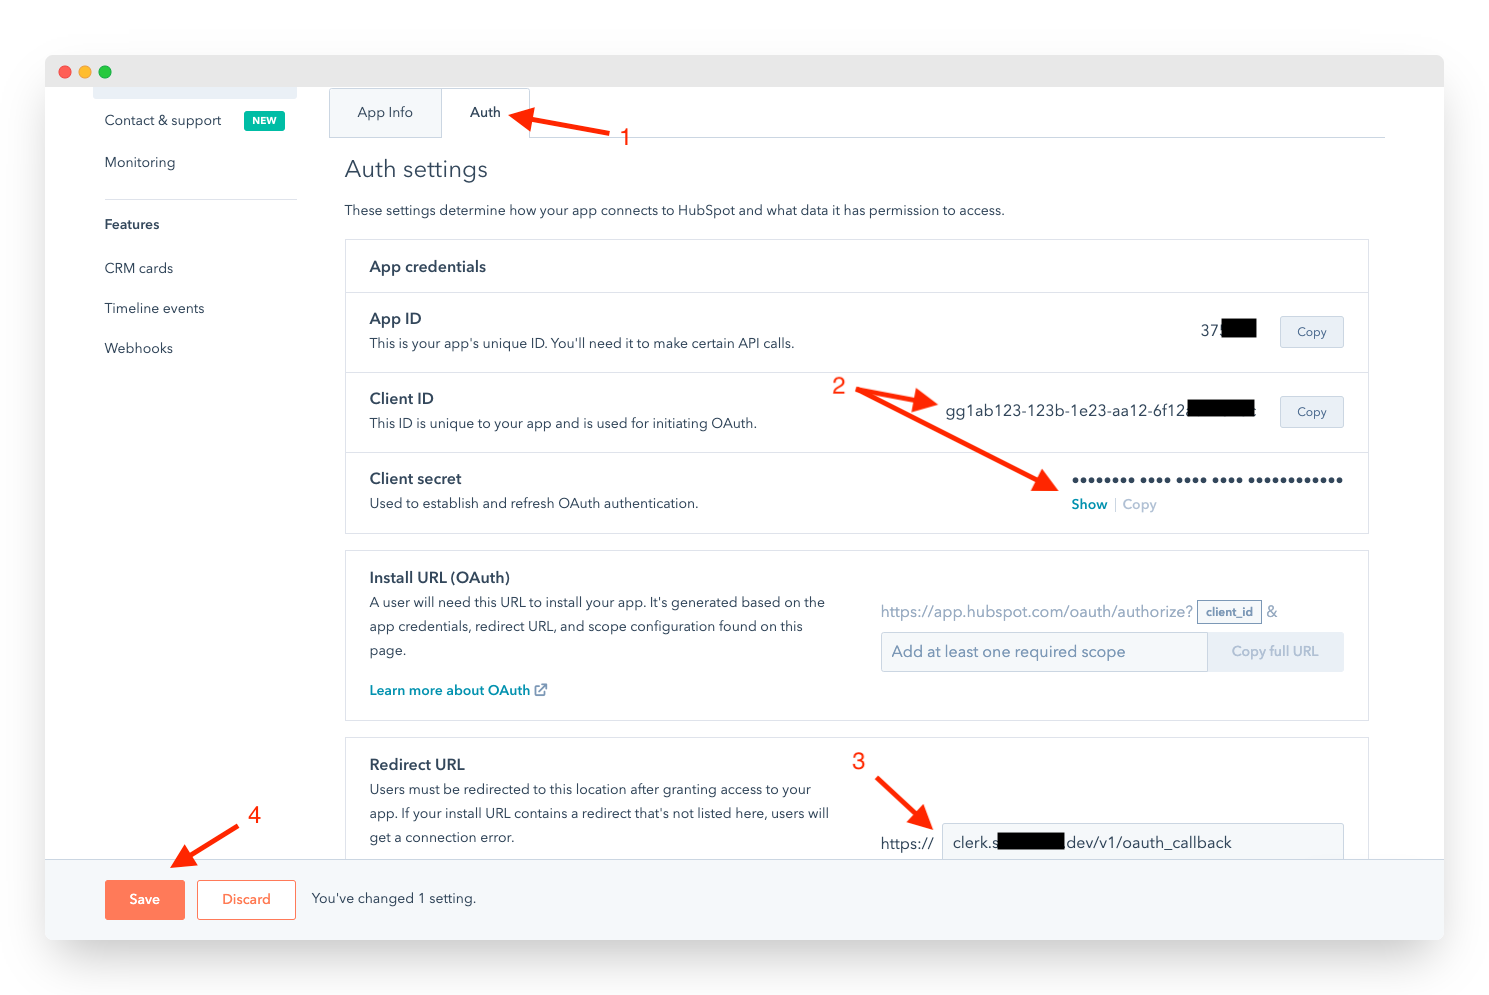
Task: Click the masked Client secret dots
Action: tap(1207, 480)
